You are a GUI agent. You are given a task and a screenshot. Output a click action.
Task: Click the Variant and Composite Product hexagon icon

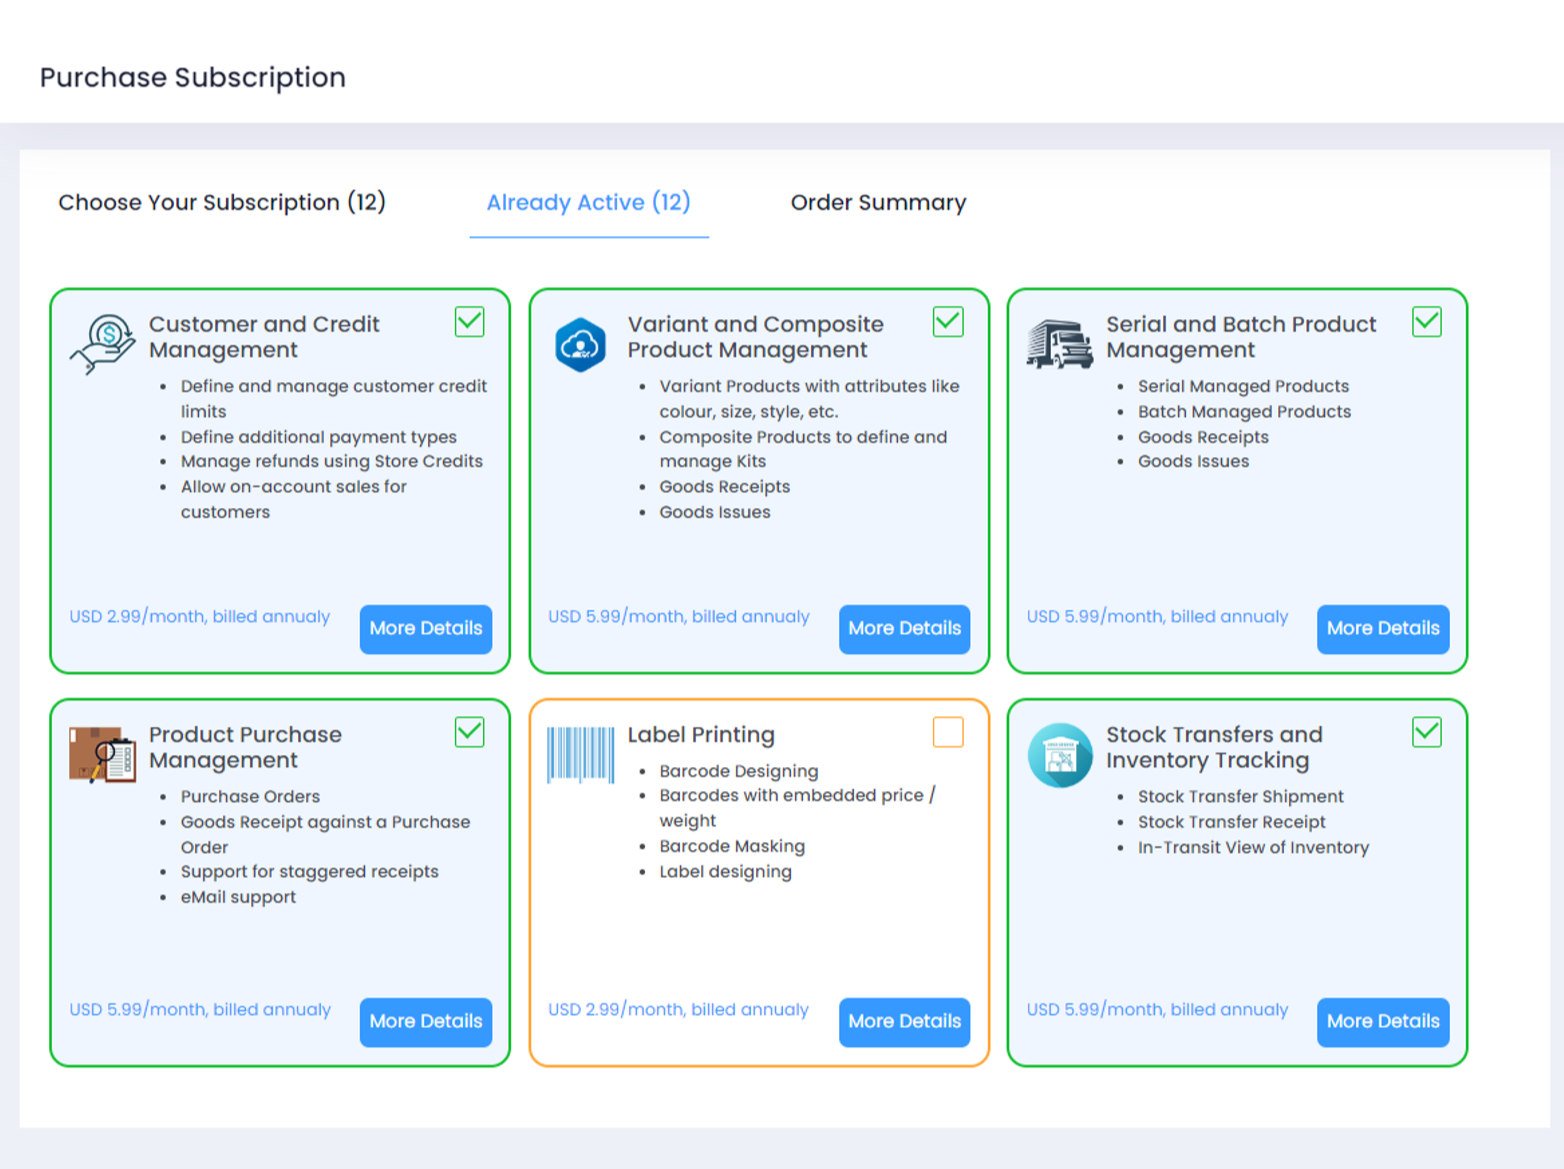[580, 345]
